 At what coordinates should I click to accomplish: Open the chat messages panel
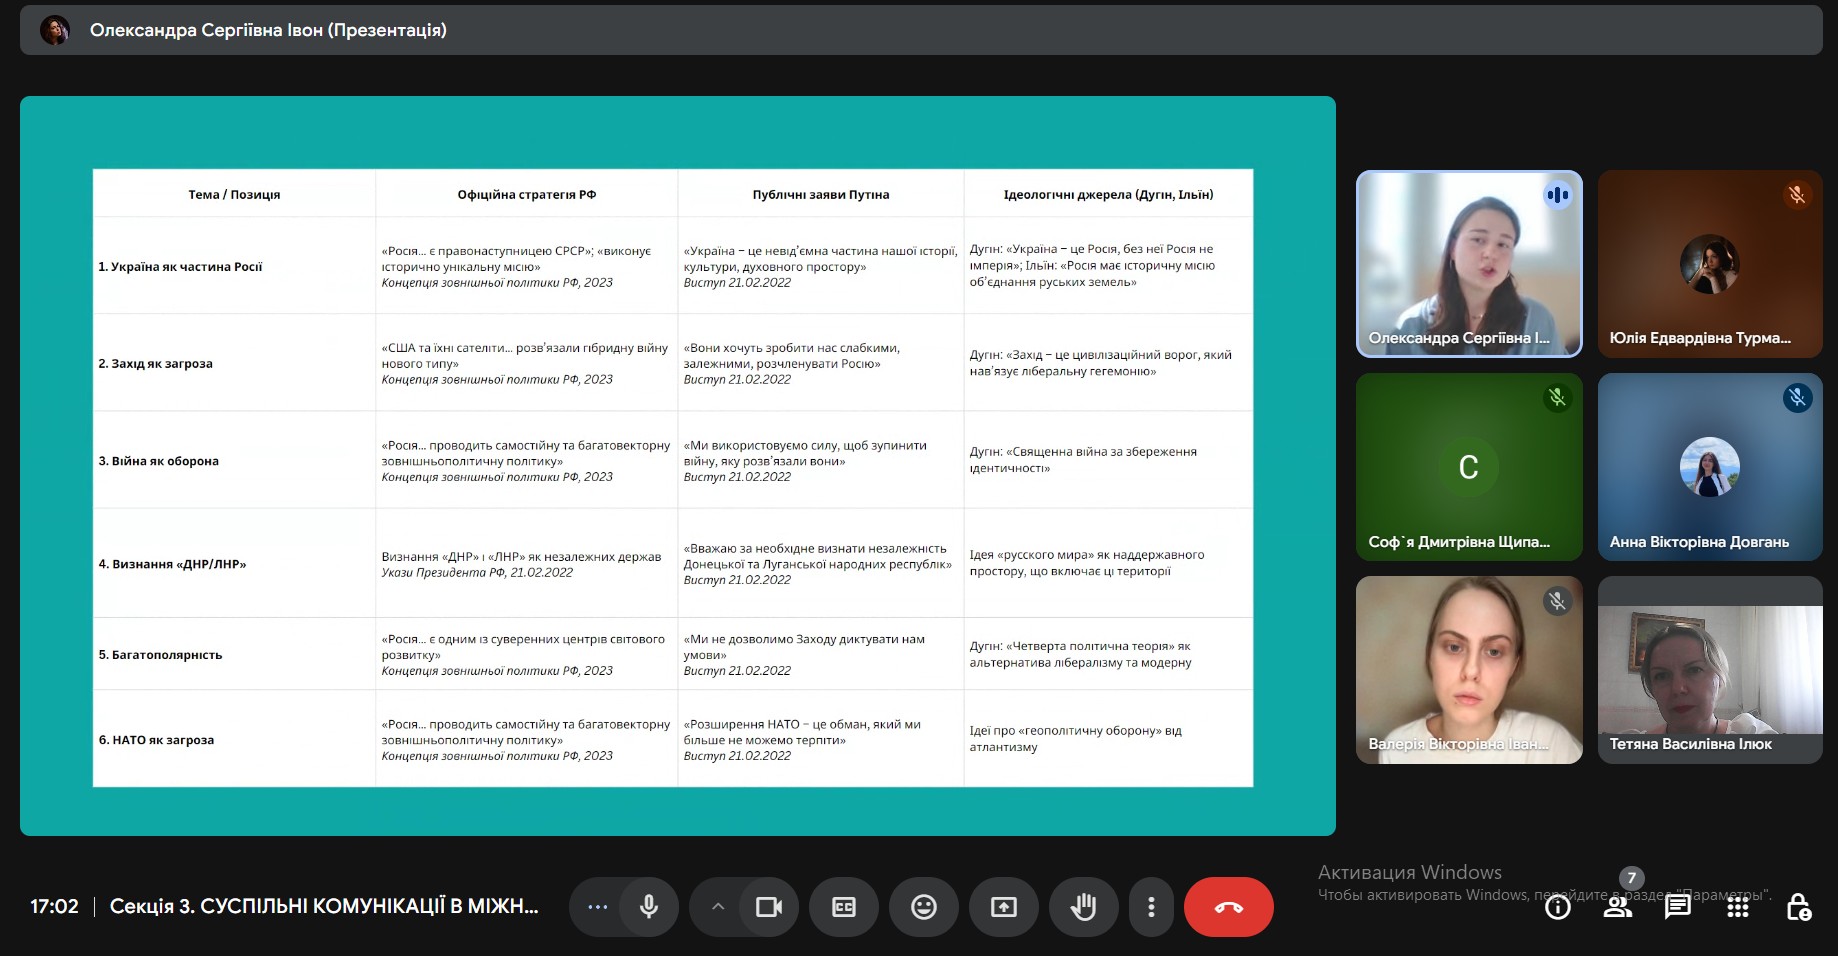click(x=1677, y=907)
